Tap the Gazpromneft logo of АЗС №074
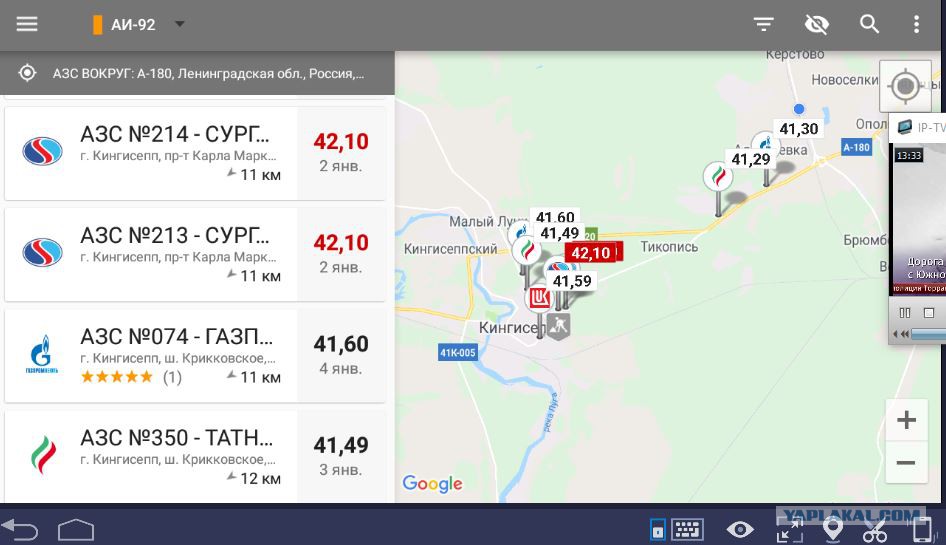 point(42,354)
